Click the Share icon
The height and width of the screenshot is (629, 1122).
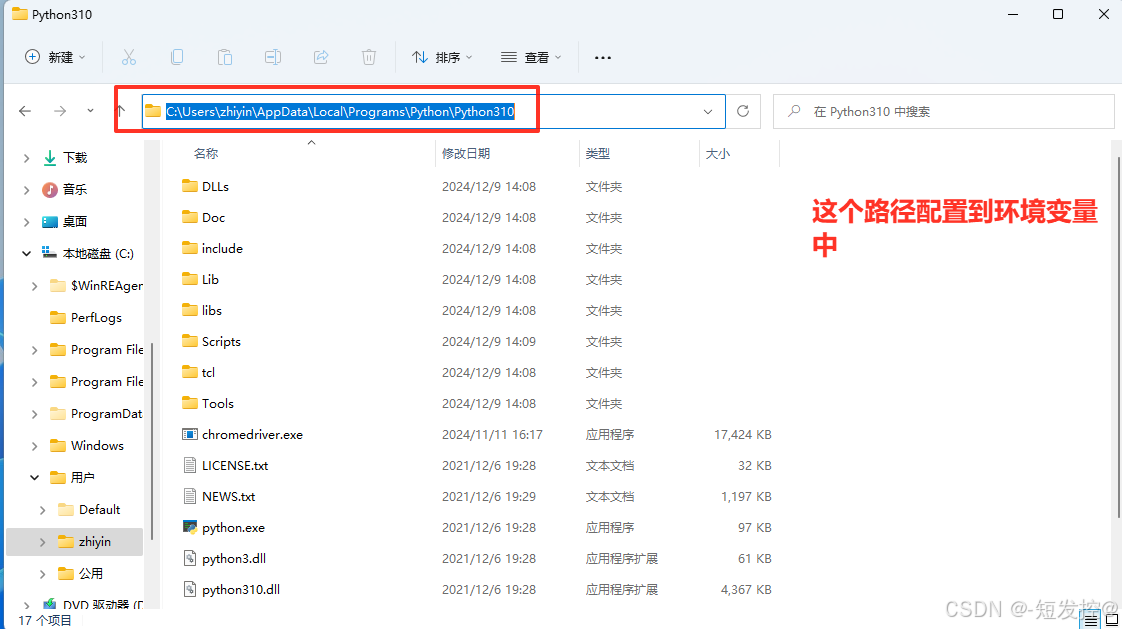321,57
